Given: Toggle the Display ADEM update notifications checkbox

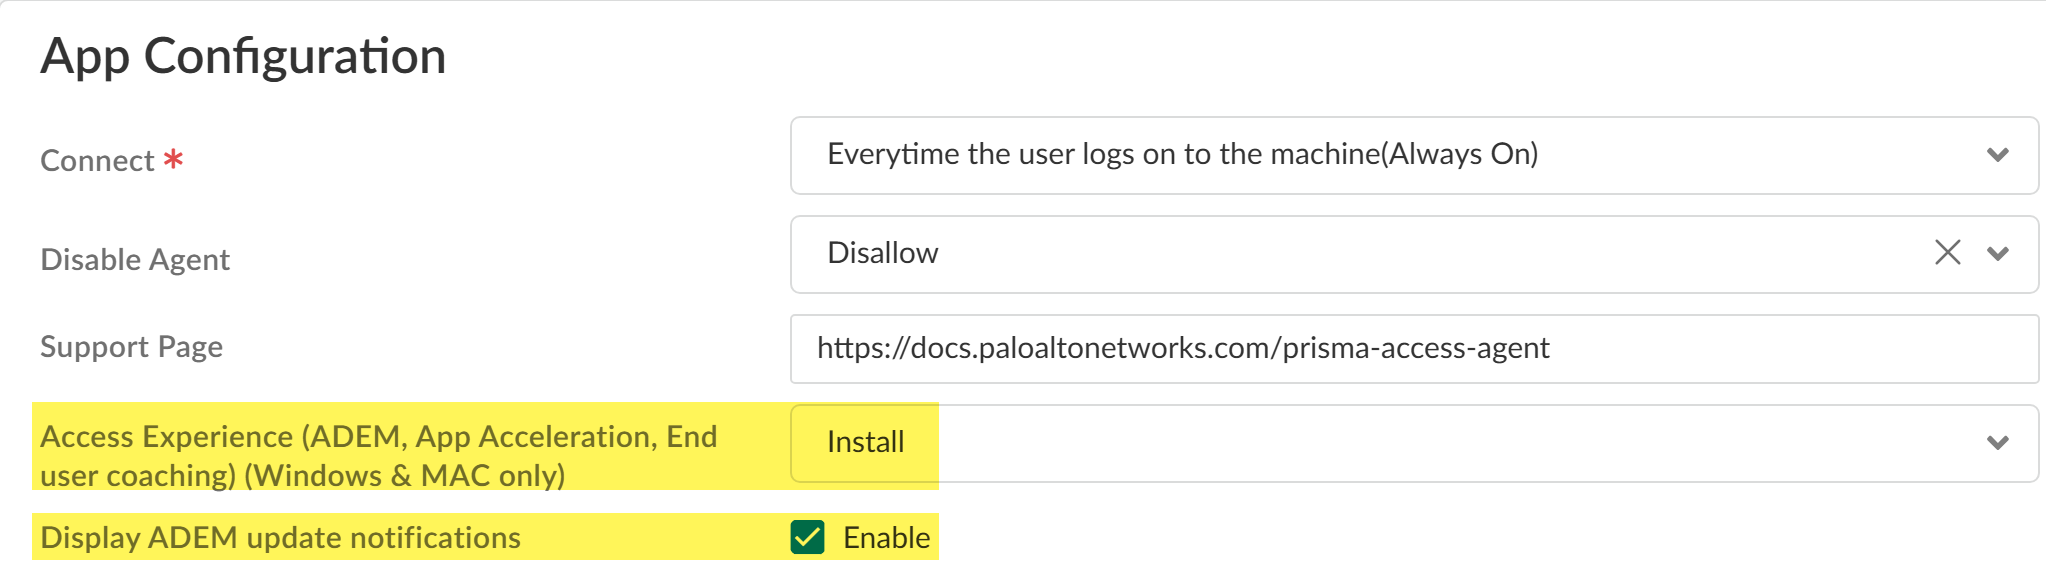Looking at the screenshot, I should pyautogui.click(x=807, y=537).
